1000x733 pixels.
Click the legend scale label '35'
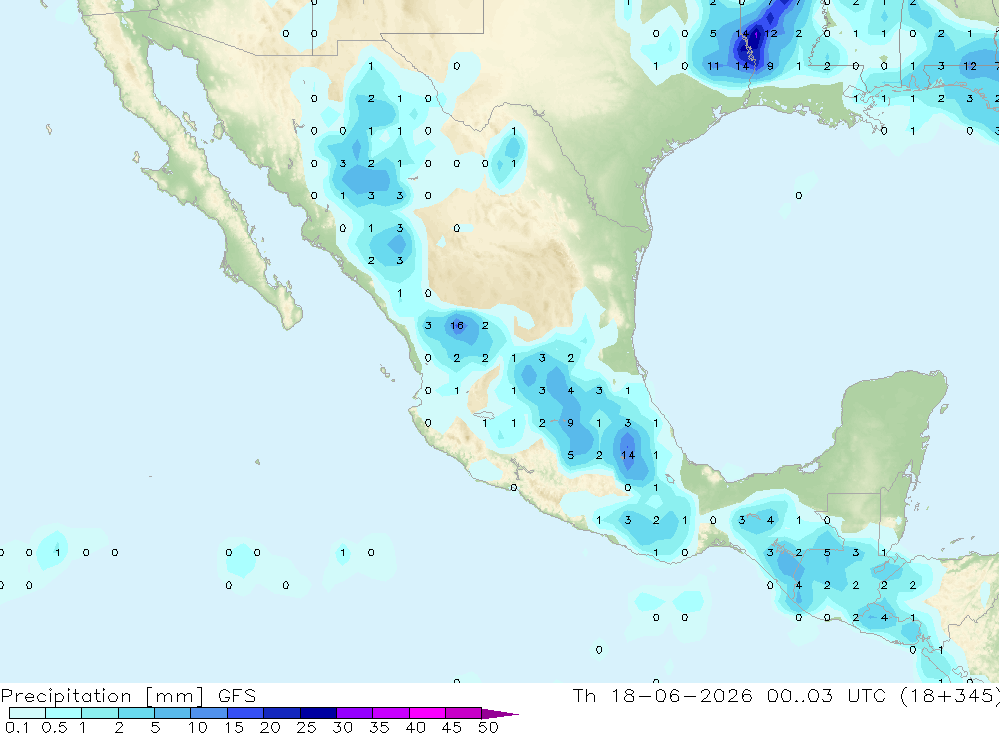click(379, 727)
